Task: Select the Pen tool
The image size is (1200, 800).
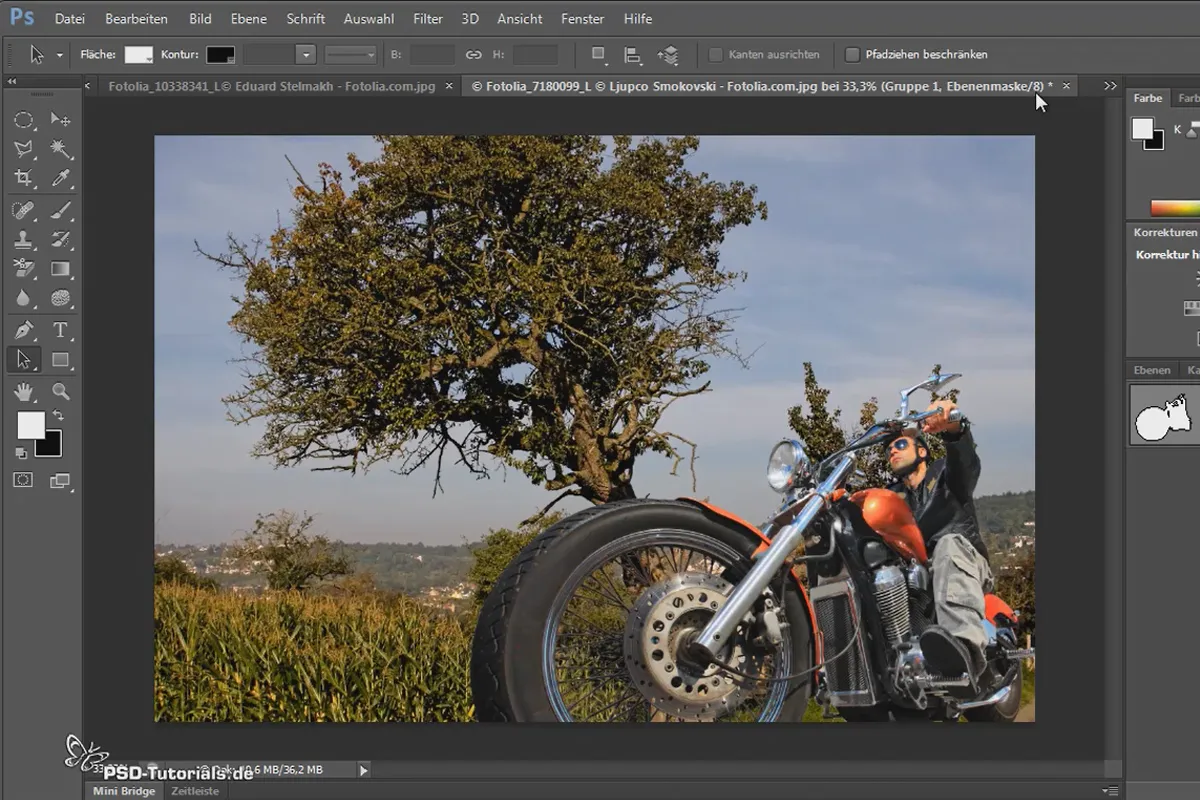Action: [x=23, y=329]
